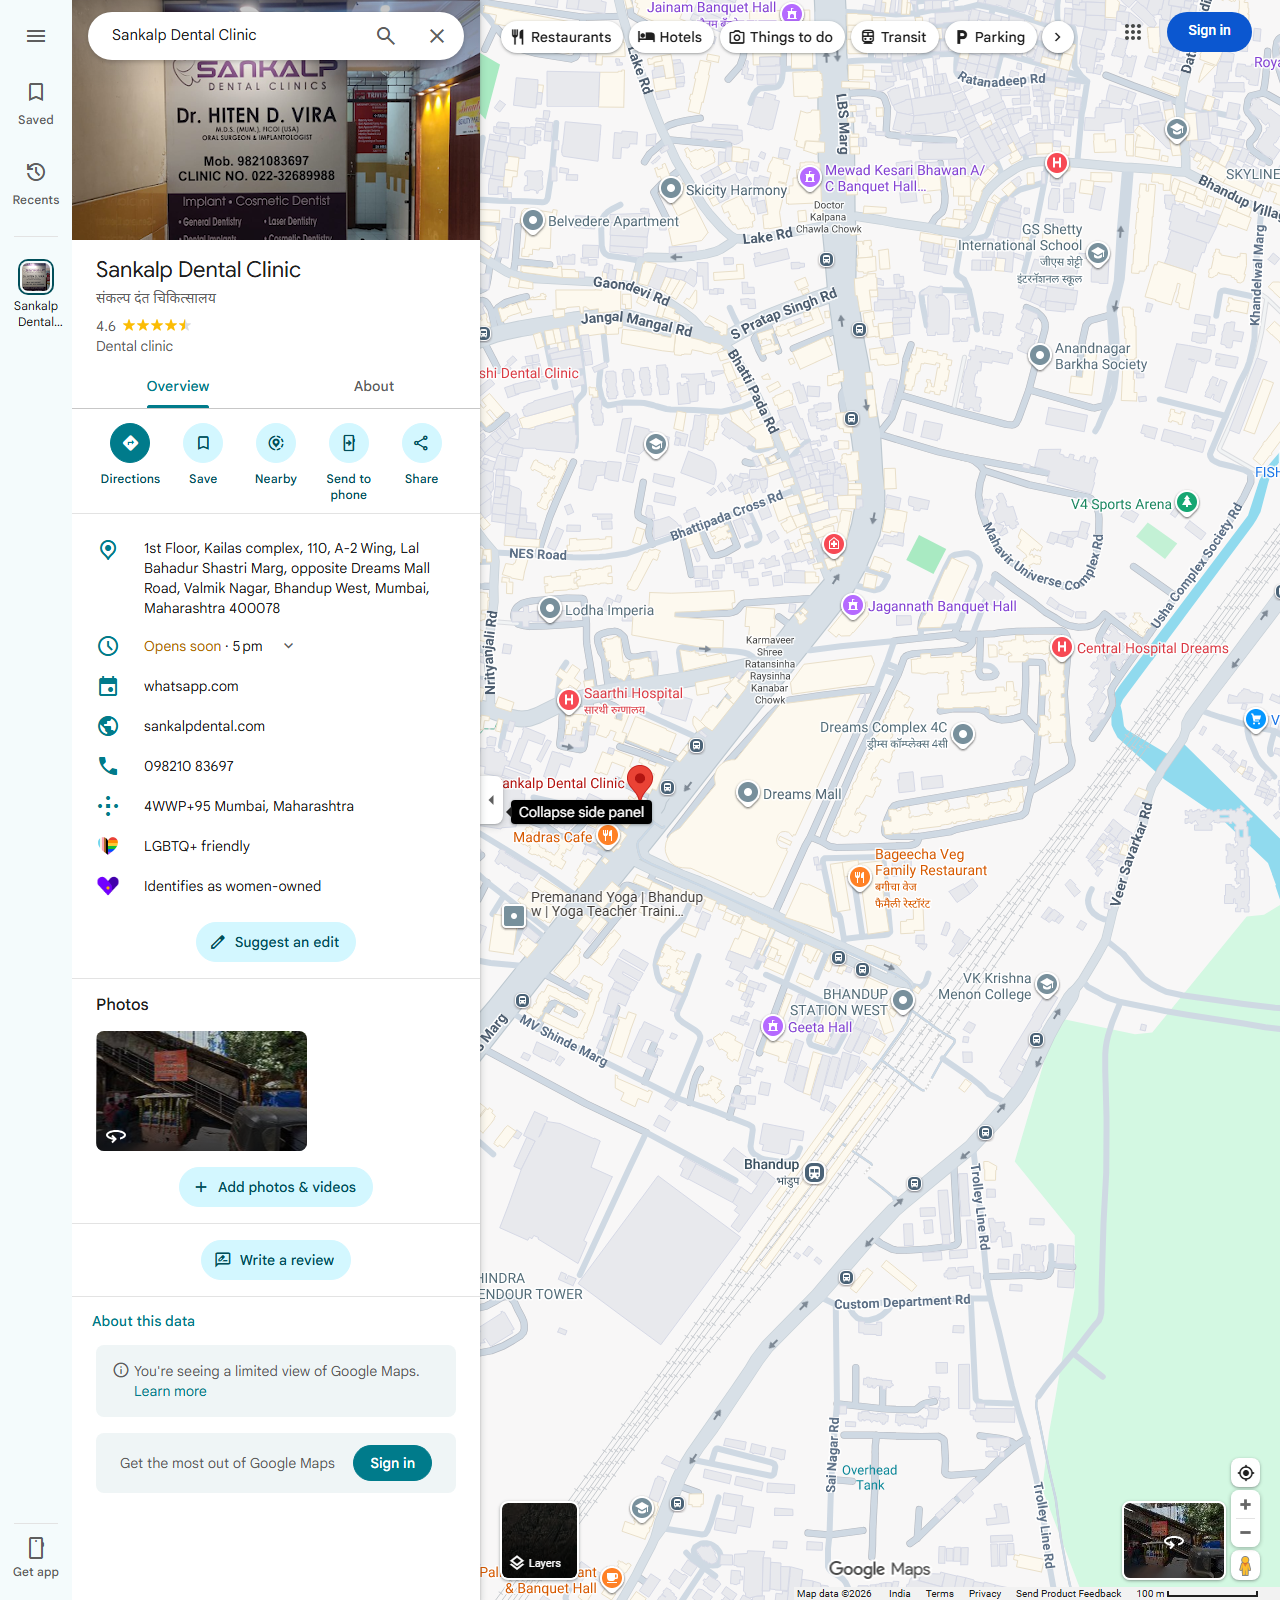Select VK Krishna Menon College marker
The height and width of the screenshot is (1600, 1280).
pyautogui.click(x=1047, y=985)
